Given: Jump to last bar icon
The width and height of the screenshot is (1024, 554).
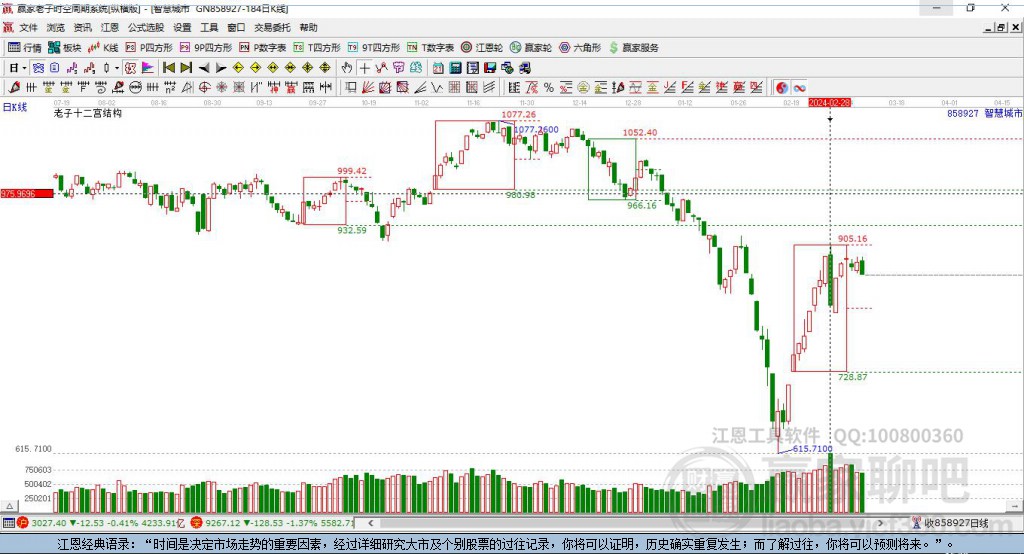Looking at the screenshot, I should coord(186,68).
